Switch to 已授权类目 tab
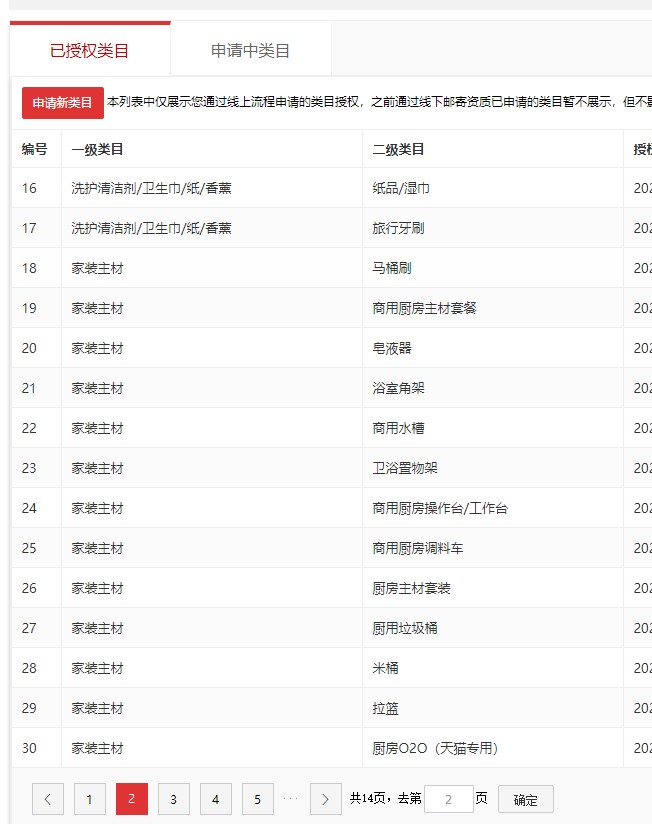Viewport: 652px width, 824px height. [90, 51]
